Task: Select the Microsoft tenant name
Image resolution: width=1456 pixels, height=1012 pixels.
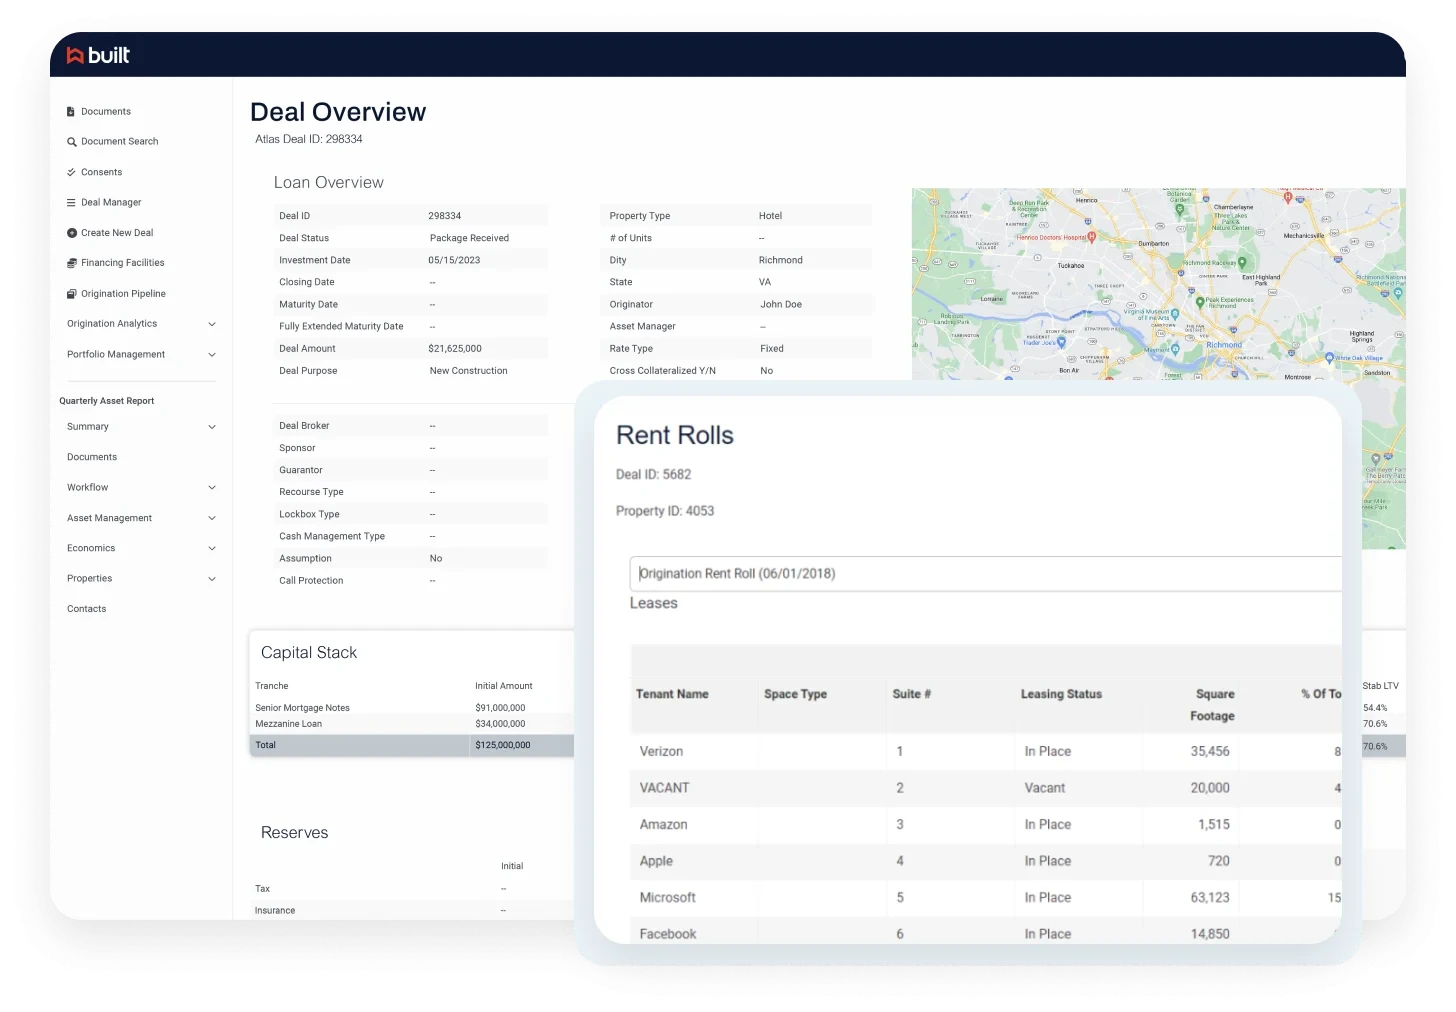Action: click(x=667, y=898)
